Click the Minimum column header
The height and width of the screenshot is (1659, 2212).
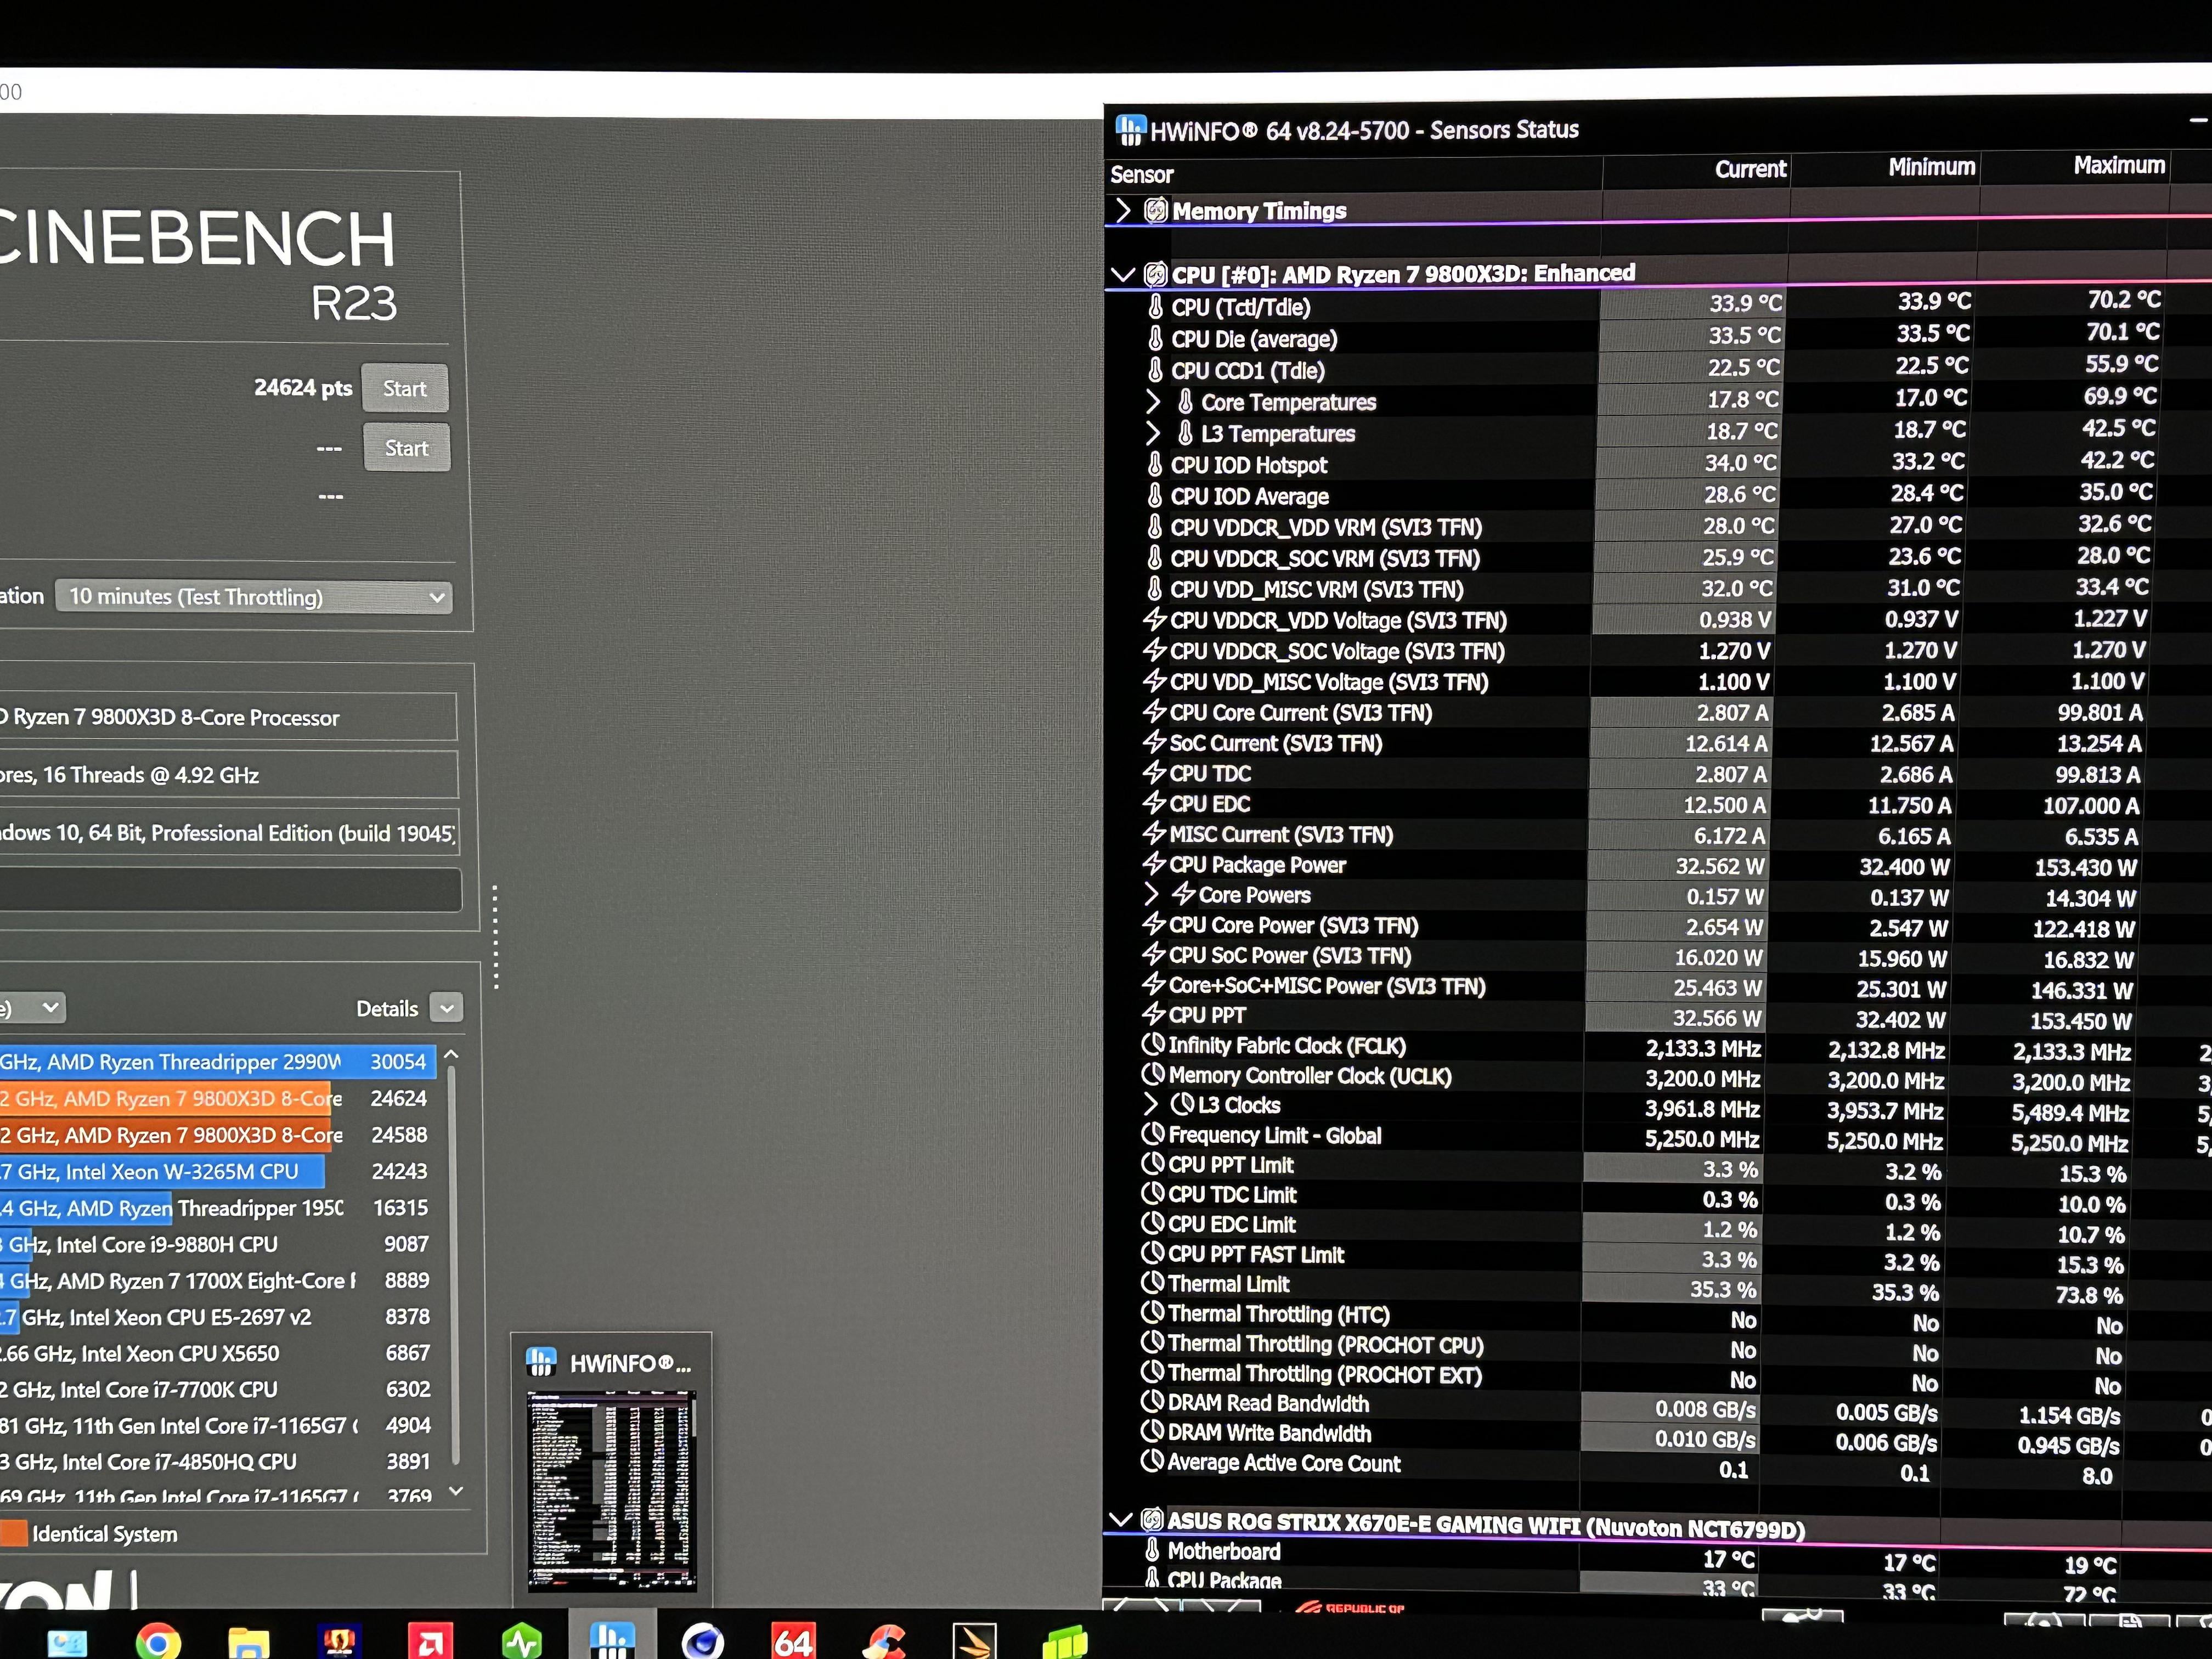click(x=1931, y=167)
